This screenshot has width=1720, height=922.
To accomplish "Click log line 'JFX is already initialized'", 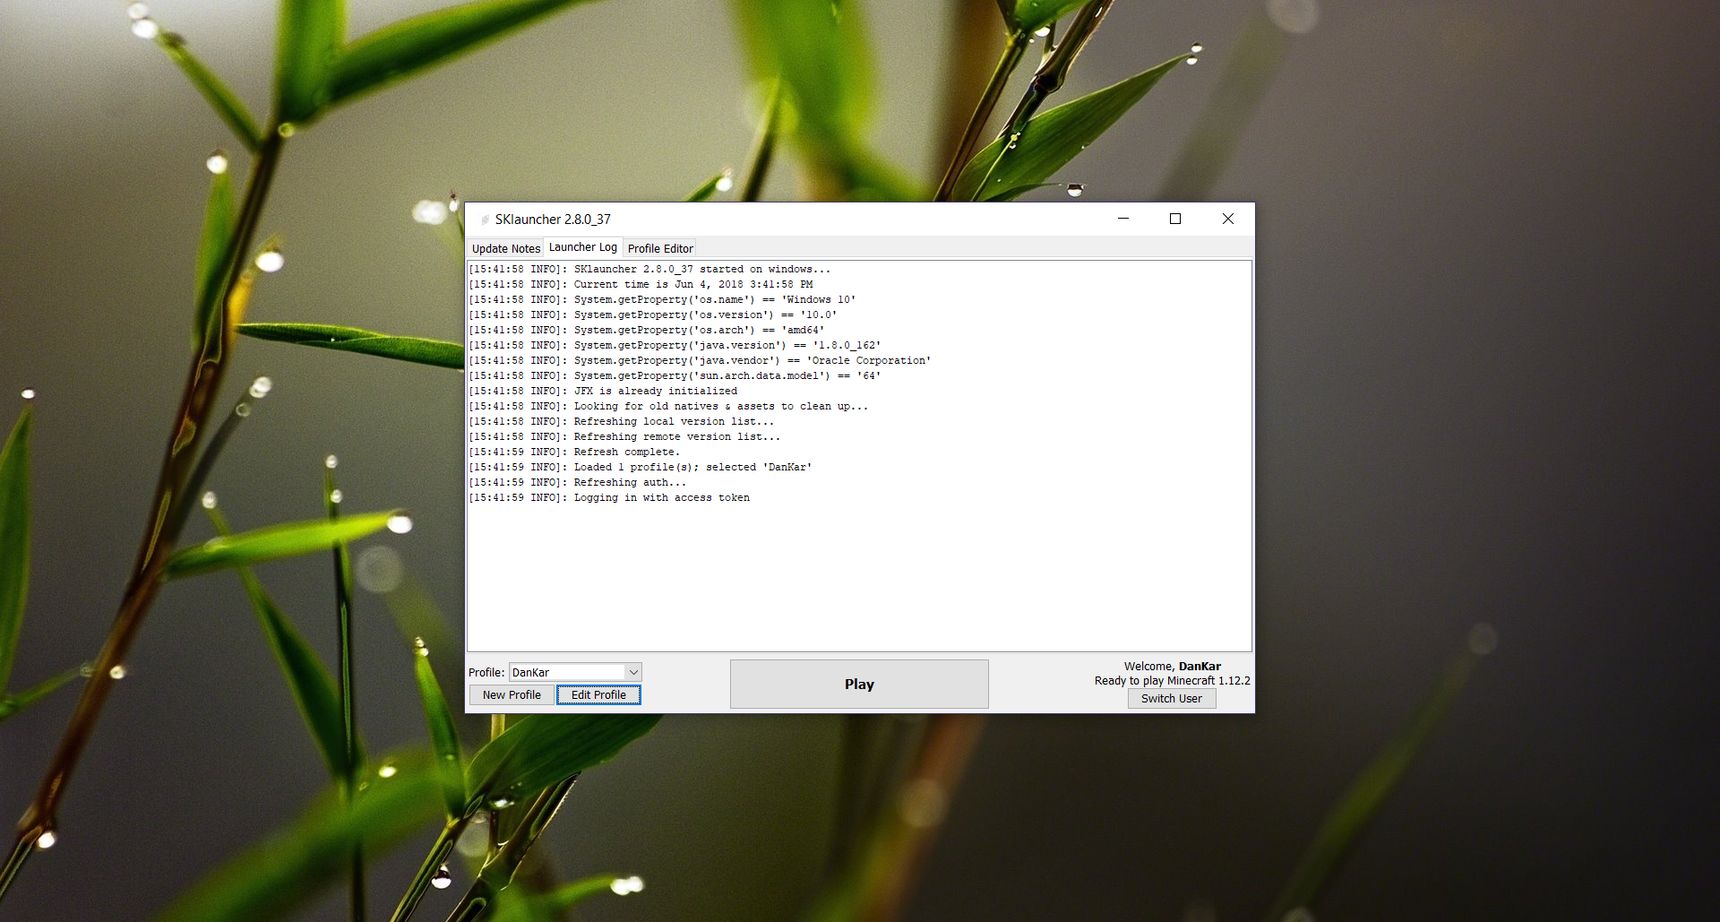I will coord(603,391).
